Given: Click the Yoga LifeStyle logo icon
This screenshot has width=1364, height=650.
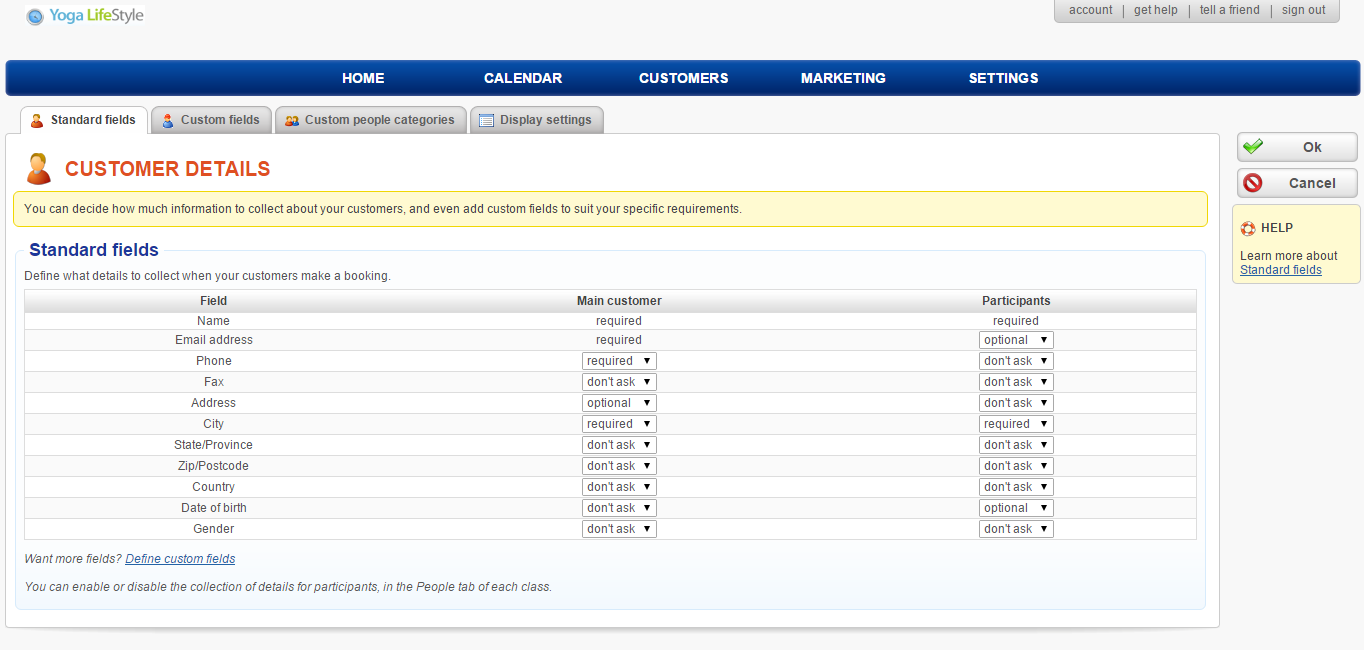Looking at the screenshot, I should pos(35,16).
